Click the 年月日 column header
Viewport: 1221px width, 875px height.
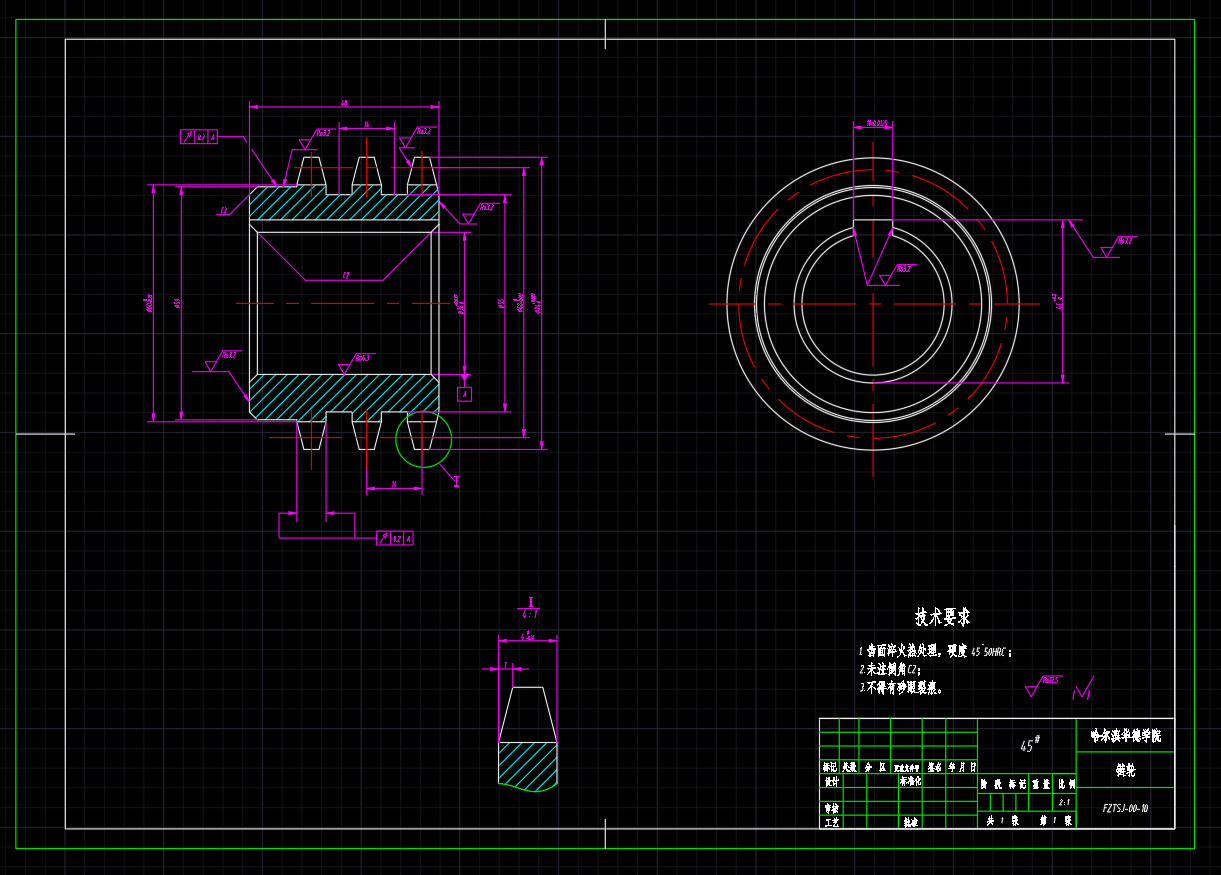point(962,767)
